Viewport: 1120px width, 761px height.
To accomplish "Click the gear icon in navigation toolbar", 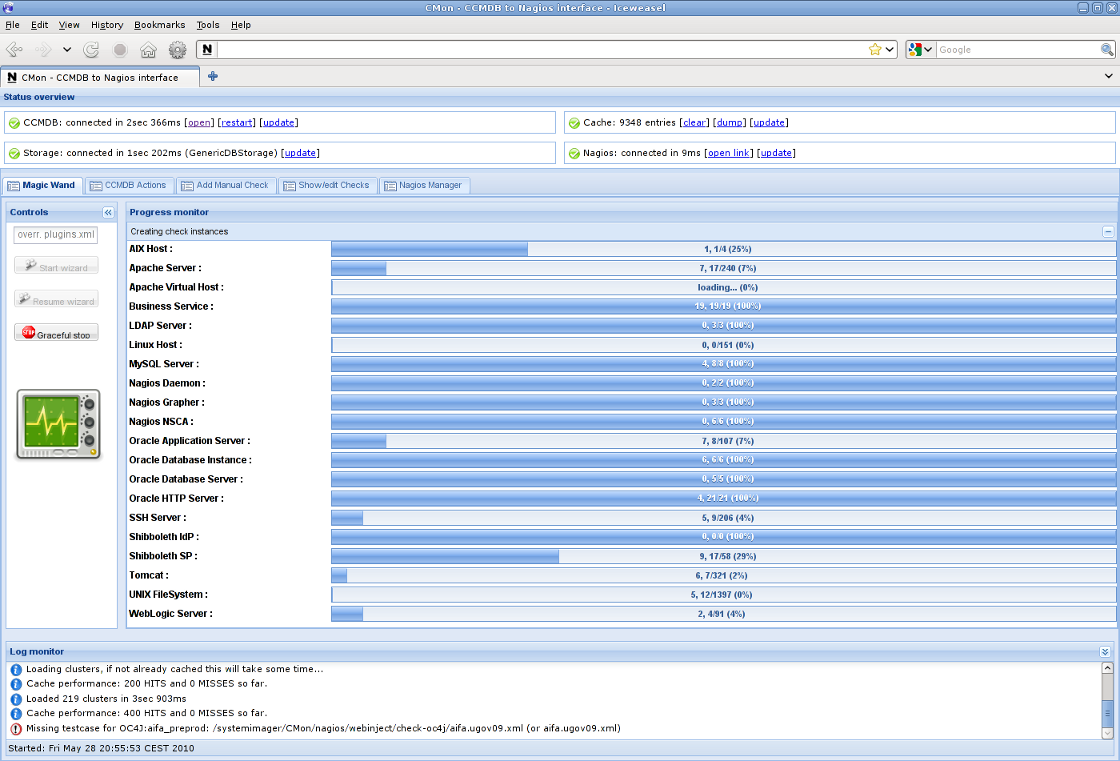I will tap(177, 49).
